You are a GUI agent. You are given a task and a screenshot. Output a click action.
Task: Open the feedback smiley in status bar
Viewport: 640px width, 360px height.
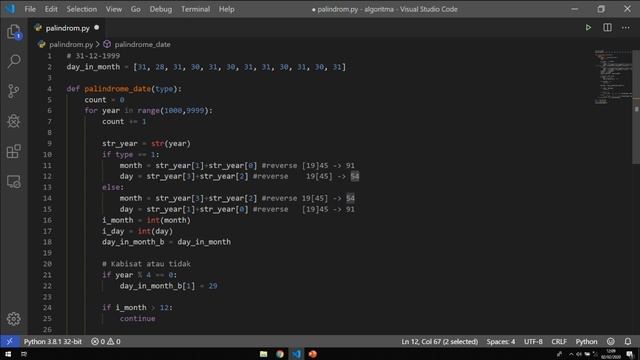610,341
